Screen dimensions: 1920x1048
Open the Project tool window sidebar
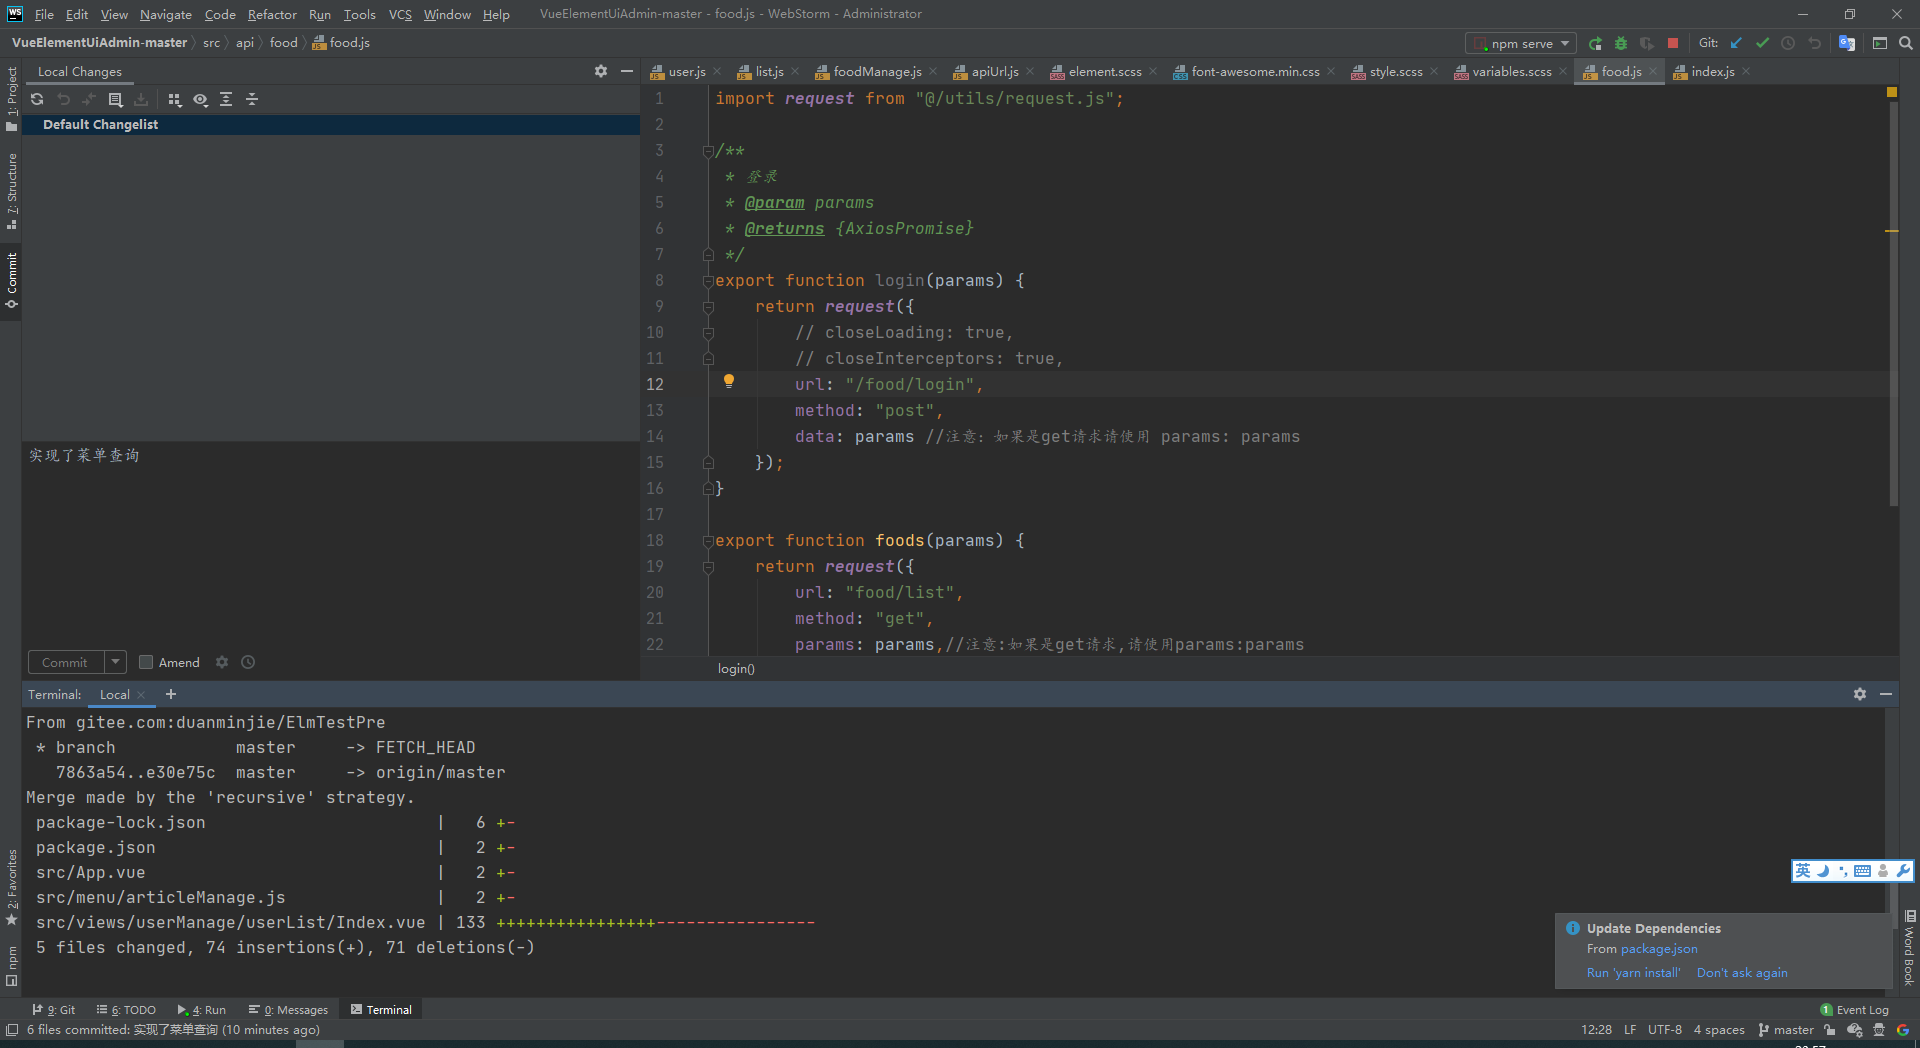pyautogui.click(x=11, y=99)
